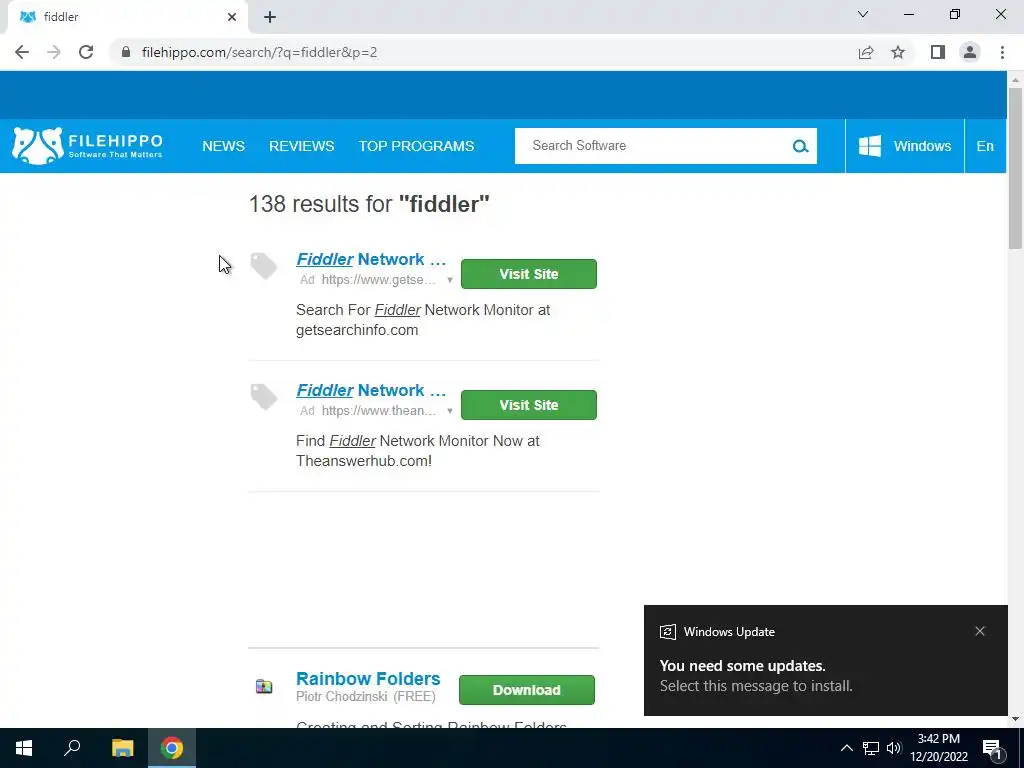Click the 'Theanswerhub.com!' ad description text

[364, 461]
